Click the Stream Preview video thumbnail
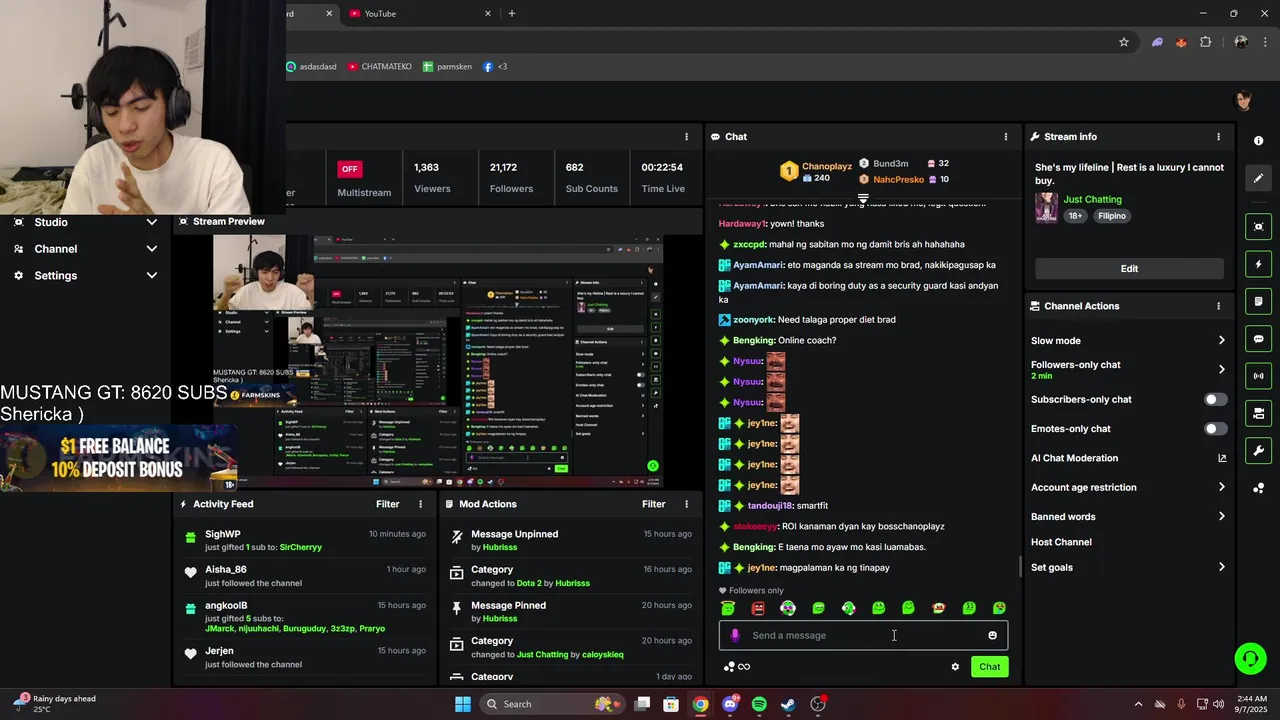Screen dimensions: 1280x720 point(438,362)
